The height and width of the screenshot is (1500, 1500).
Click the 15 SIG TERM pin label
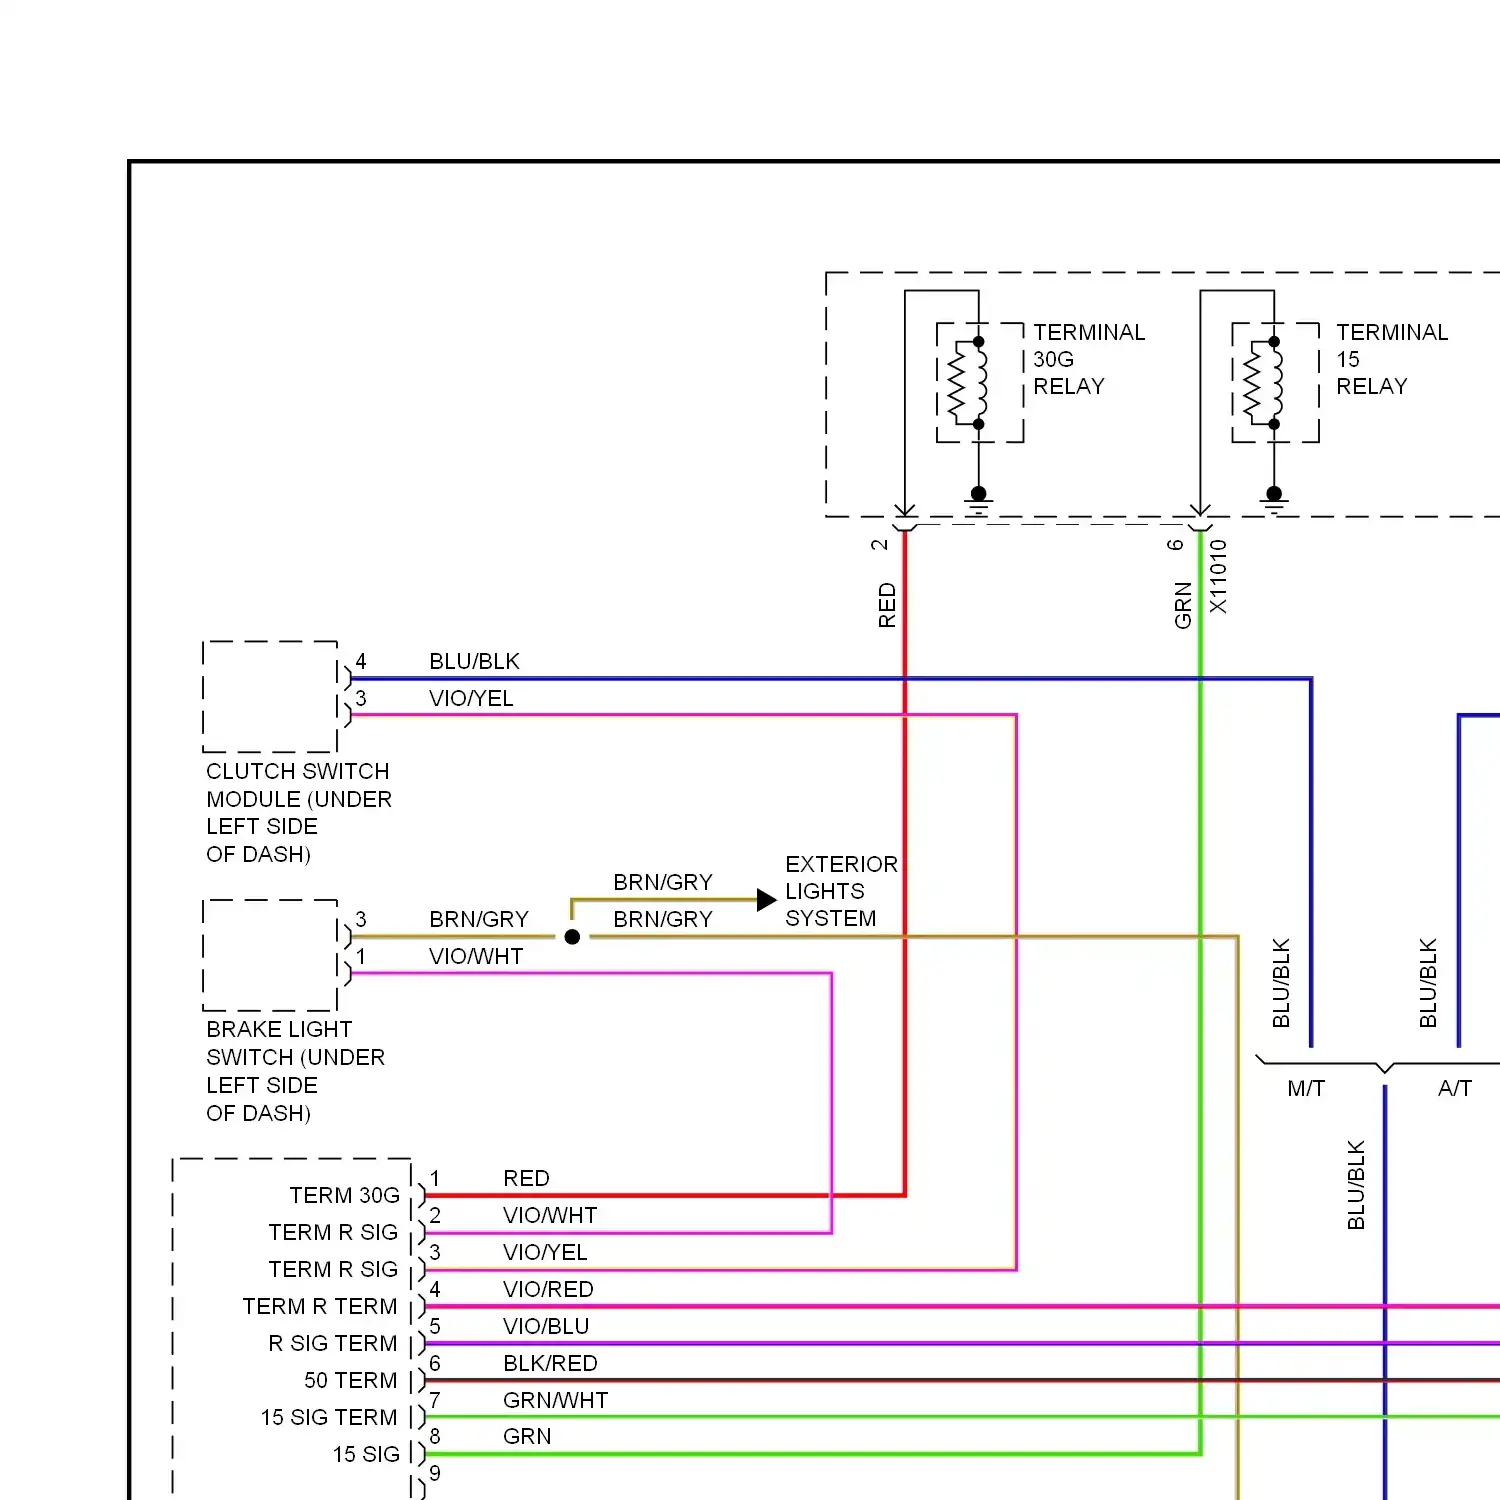[x=329, y=1418]
